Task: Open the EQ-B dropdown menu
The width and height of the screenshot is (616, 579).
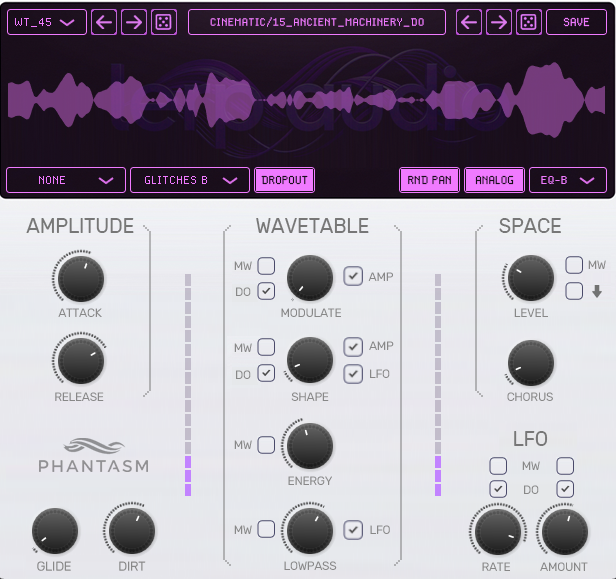Action: 568,180
